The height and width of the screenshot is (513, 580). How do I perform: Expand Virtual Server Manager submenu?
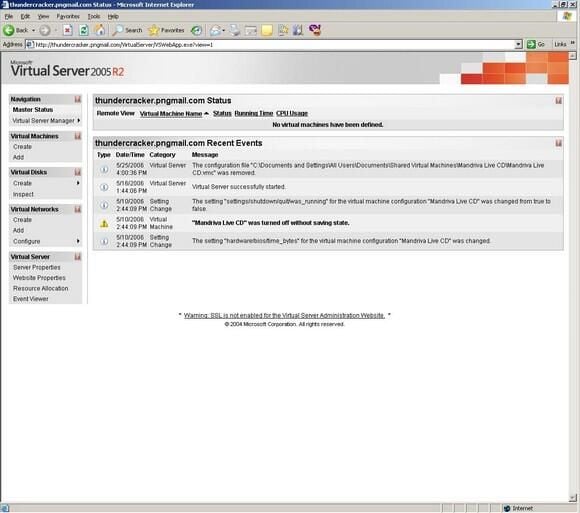click(79, 121)
